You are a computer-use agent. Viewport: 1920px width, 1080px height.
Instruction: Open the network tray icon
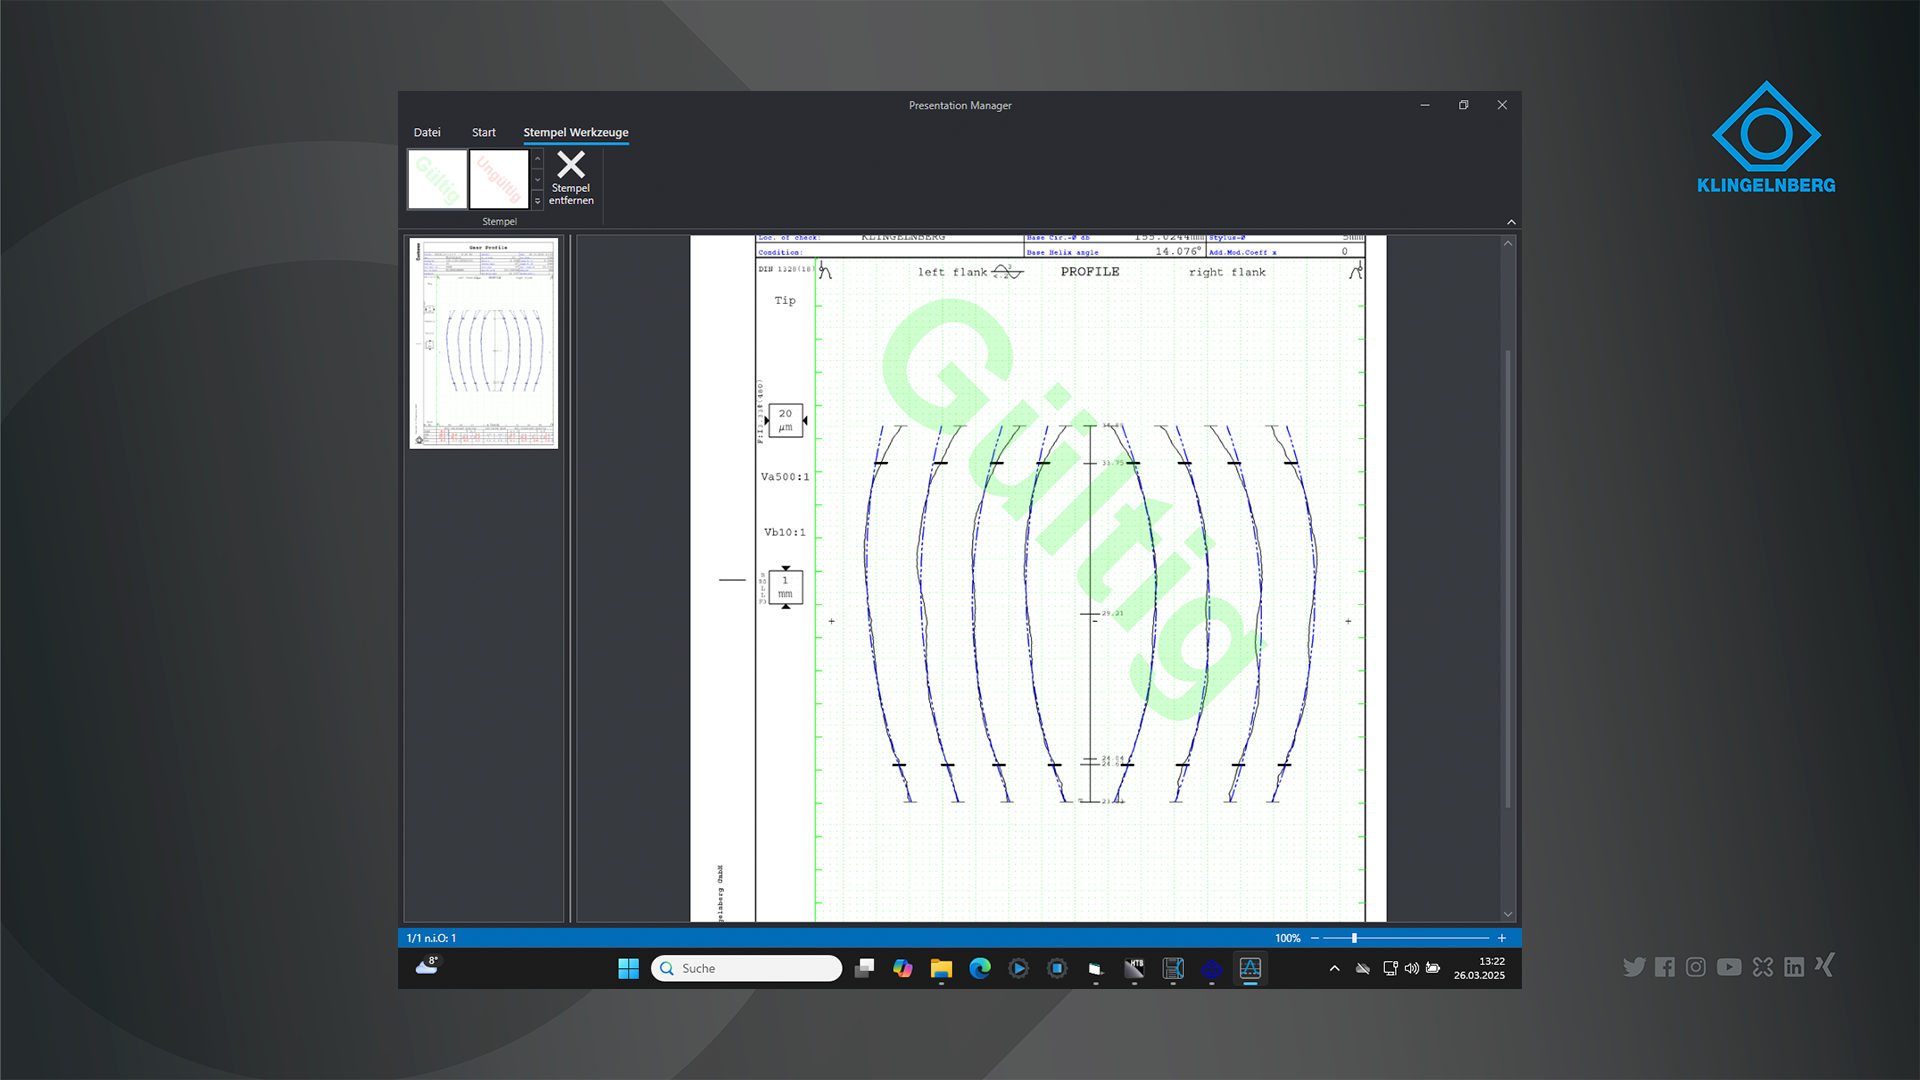1390,968
